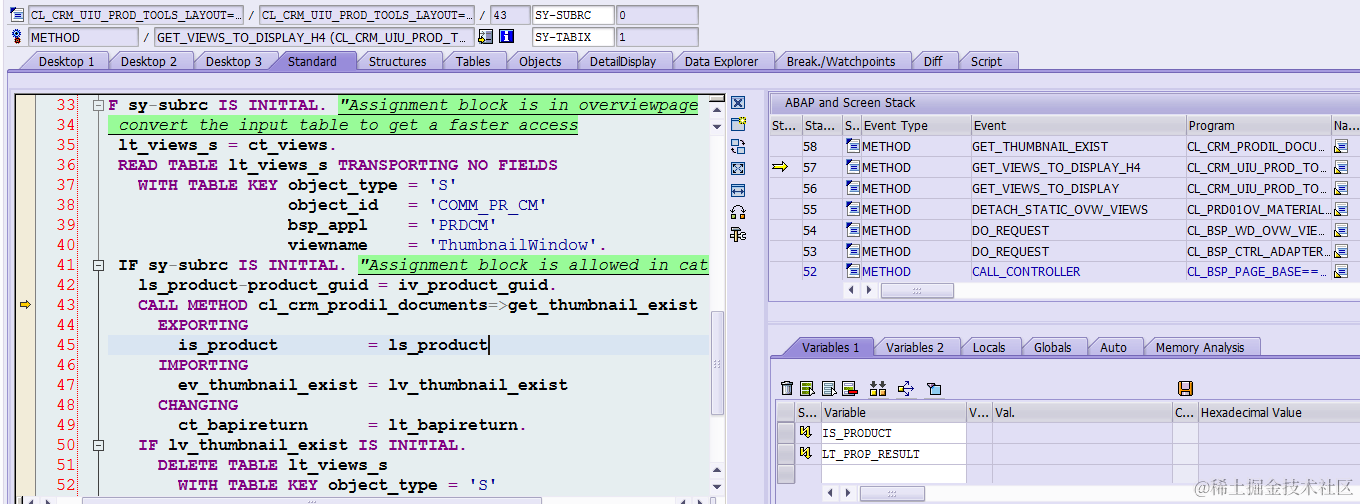Open the Script tab
This screenshot has width=1360, height=504.
tap(986, 62)
